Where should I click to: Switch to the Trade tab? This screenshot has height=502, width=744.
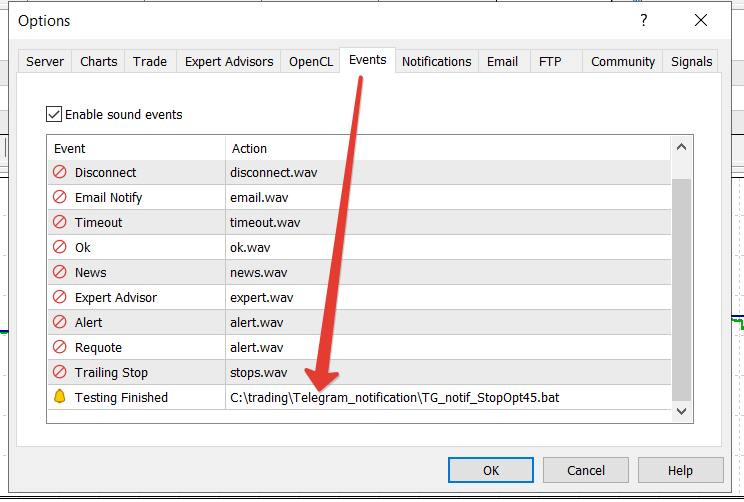click(150, 62)
